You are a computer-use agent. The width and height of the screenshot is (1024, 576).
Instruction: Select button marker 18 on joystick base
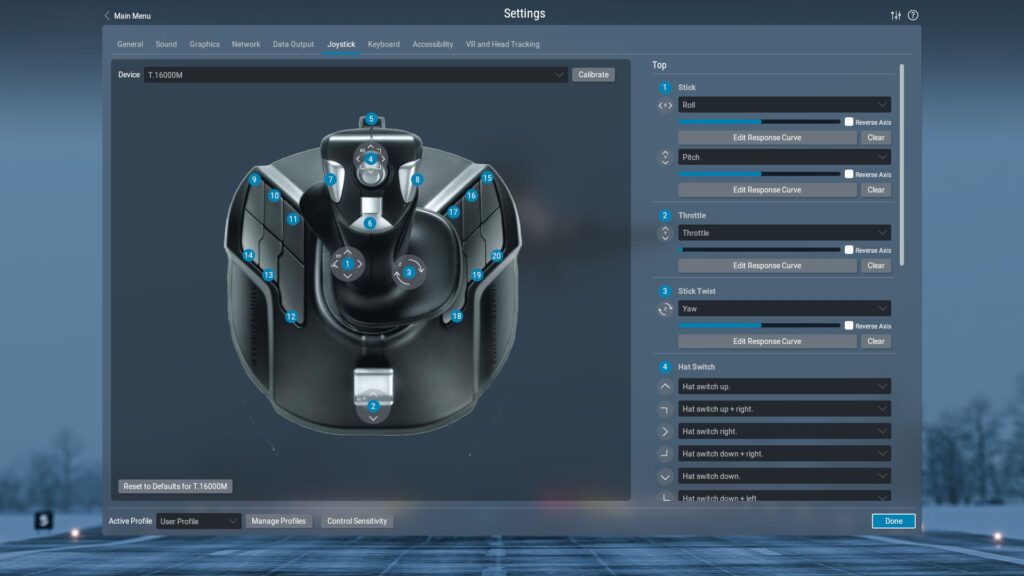(x=457, y=316)
